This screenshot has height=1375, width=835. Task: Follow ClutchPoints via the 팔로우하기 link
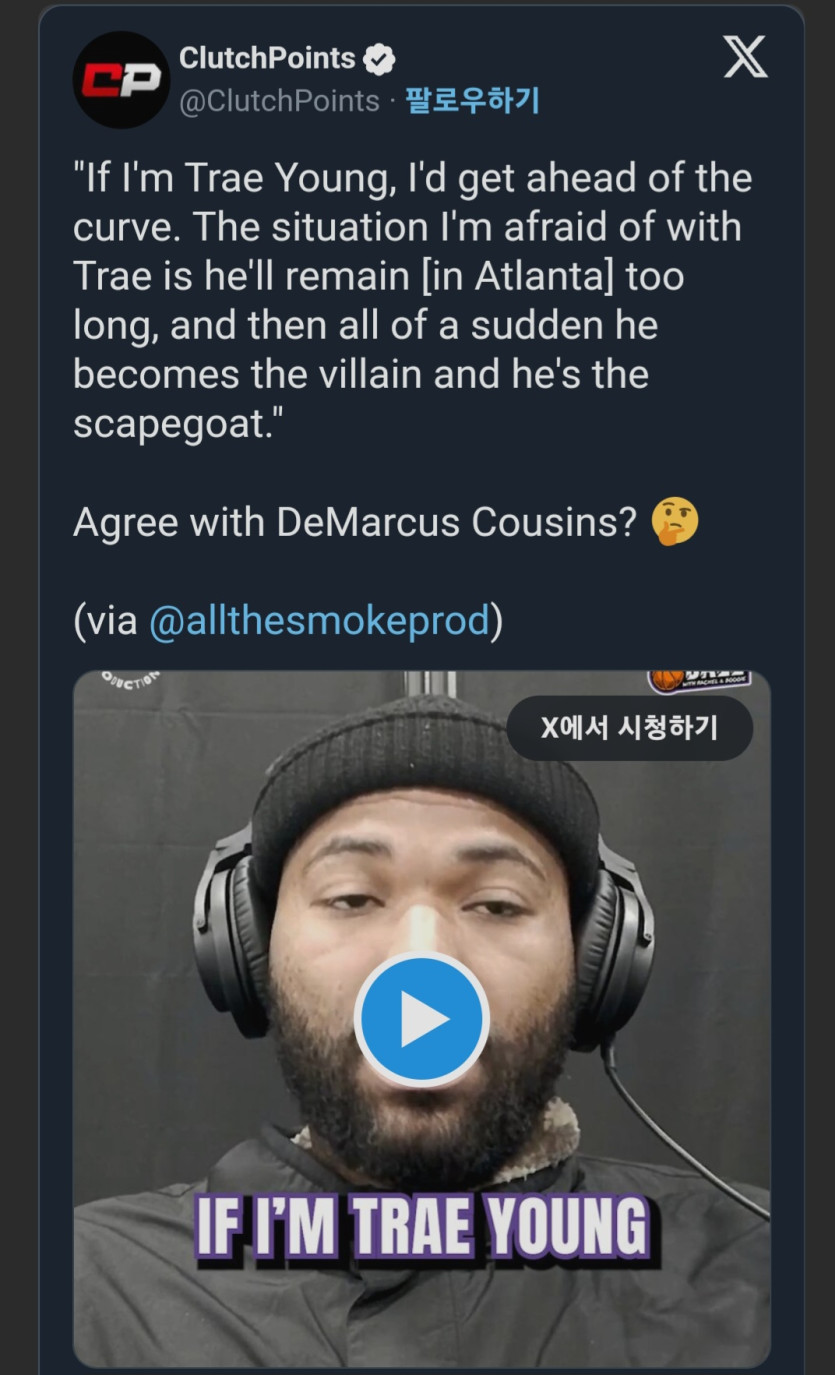[x=472, y=101]
